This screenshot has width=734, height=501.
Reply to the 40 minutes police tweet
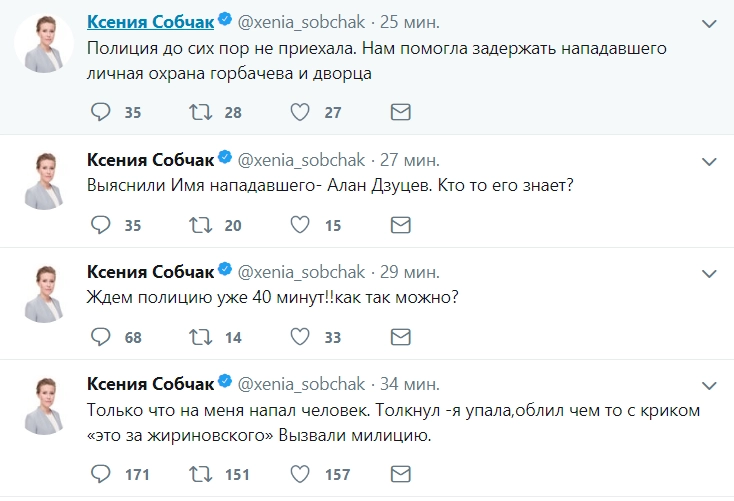[x=100, y=337]
